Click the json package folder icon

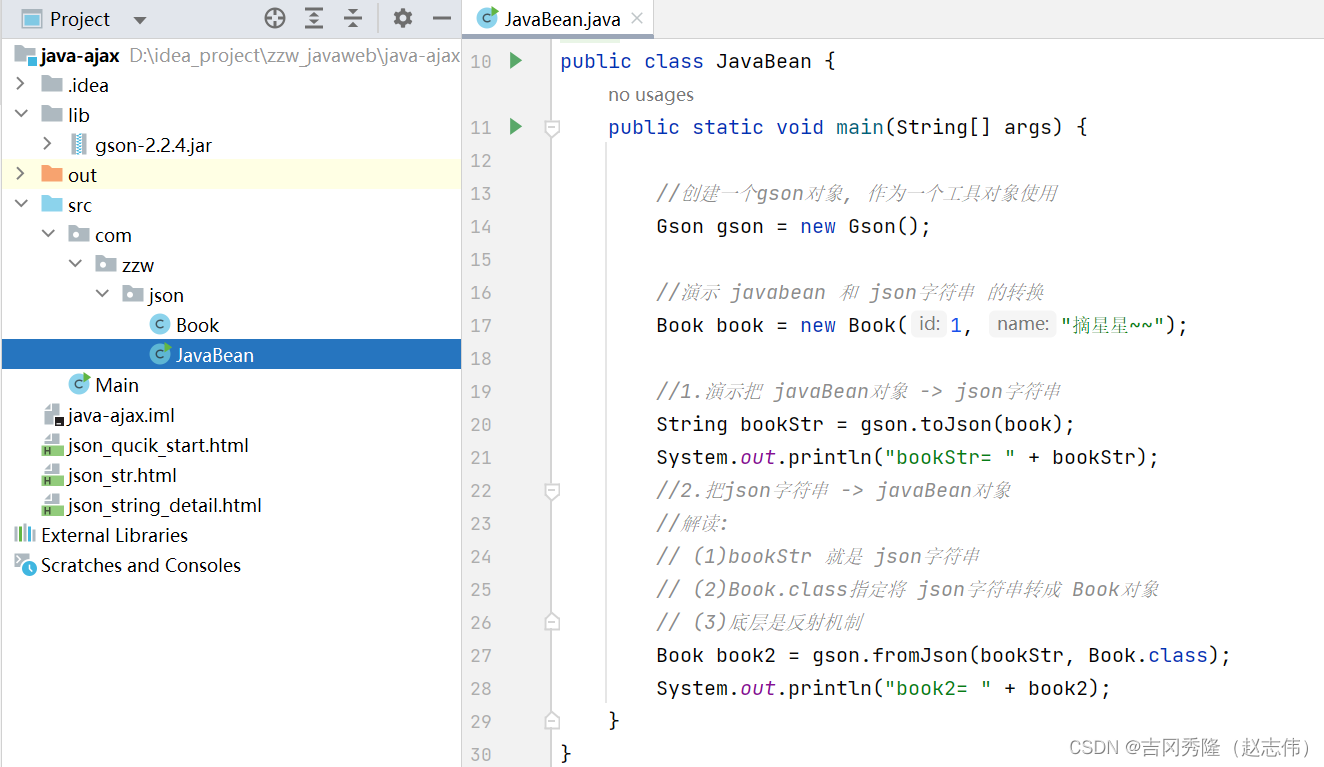click(x=133, y=295)
